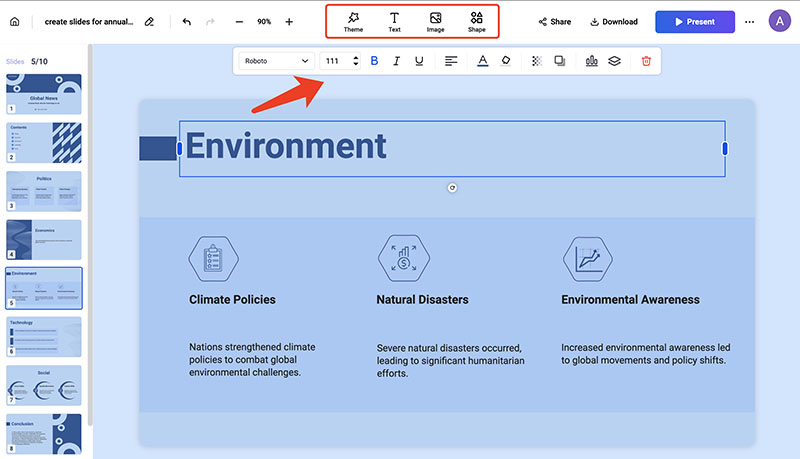Click the left resize handle of title box
This screenshot has height=459, width=800.
point(179,148)
